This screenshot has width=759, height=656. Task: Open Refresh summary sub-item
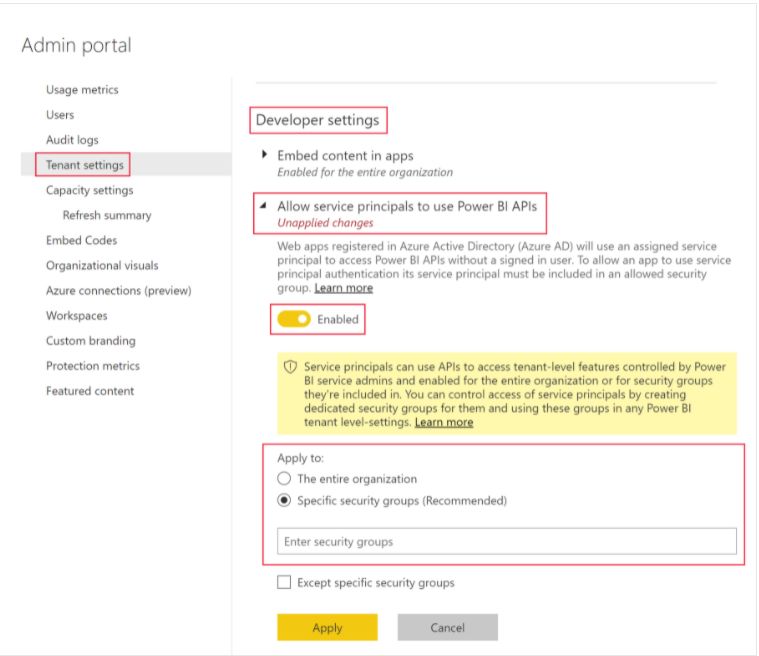[107, 215]
